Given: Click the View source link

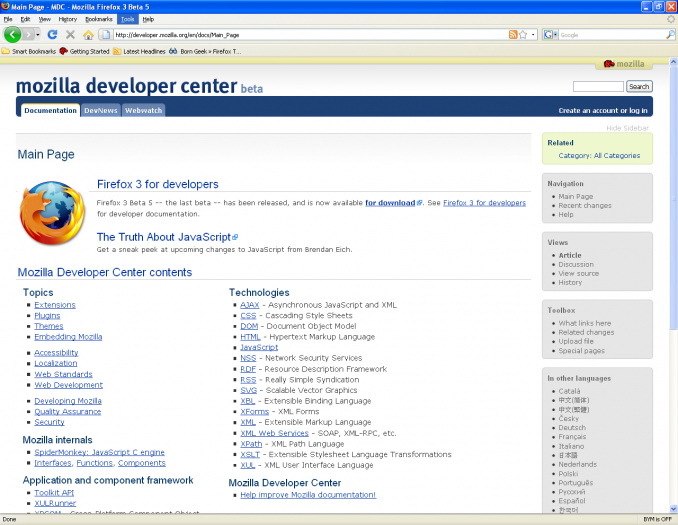Looking at the screenshot, I should pos(579,273).
